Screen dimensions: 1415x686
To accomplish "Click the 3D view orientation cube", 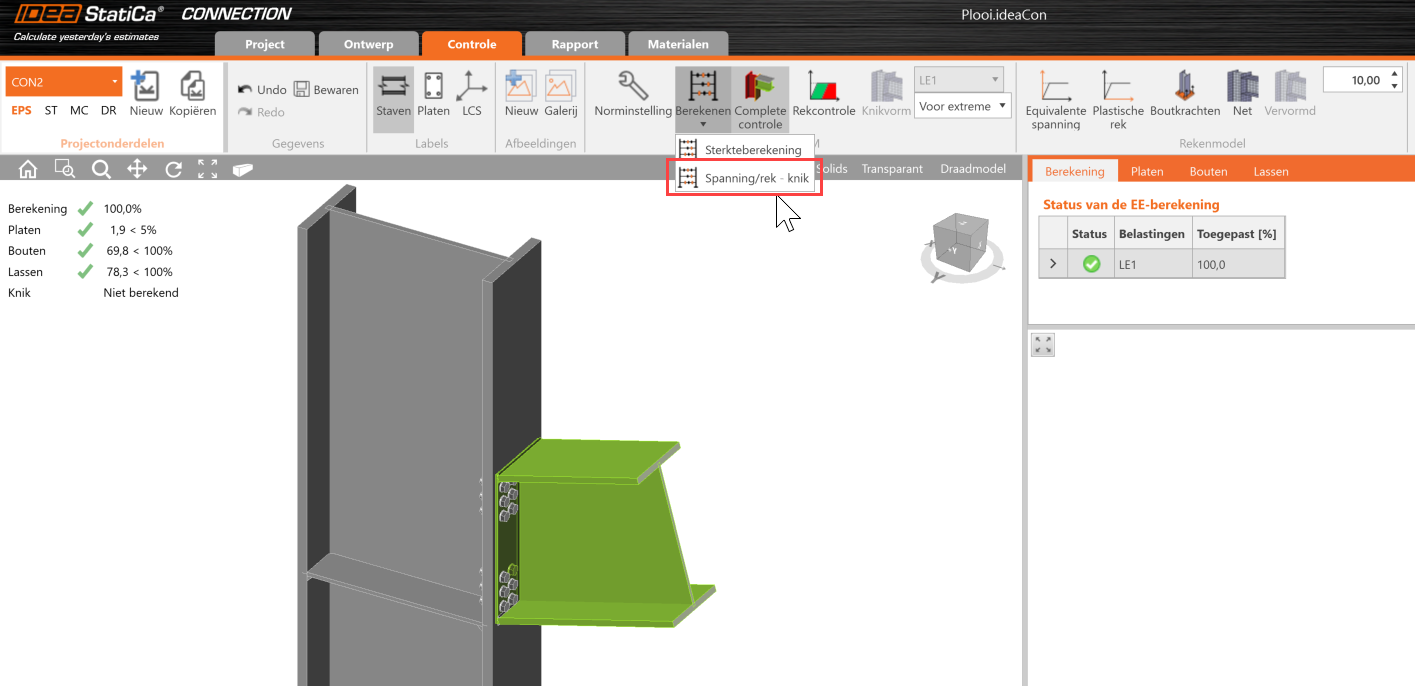I will pyautogui.click(x=957, y=238).
